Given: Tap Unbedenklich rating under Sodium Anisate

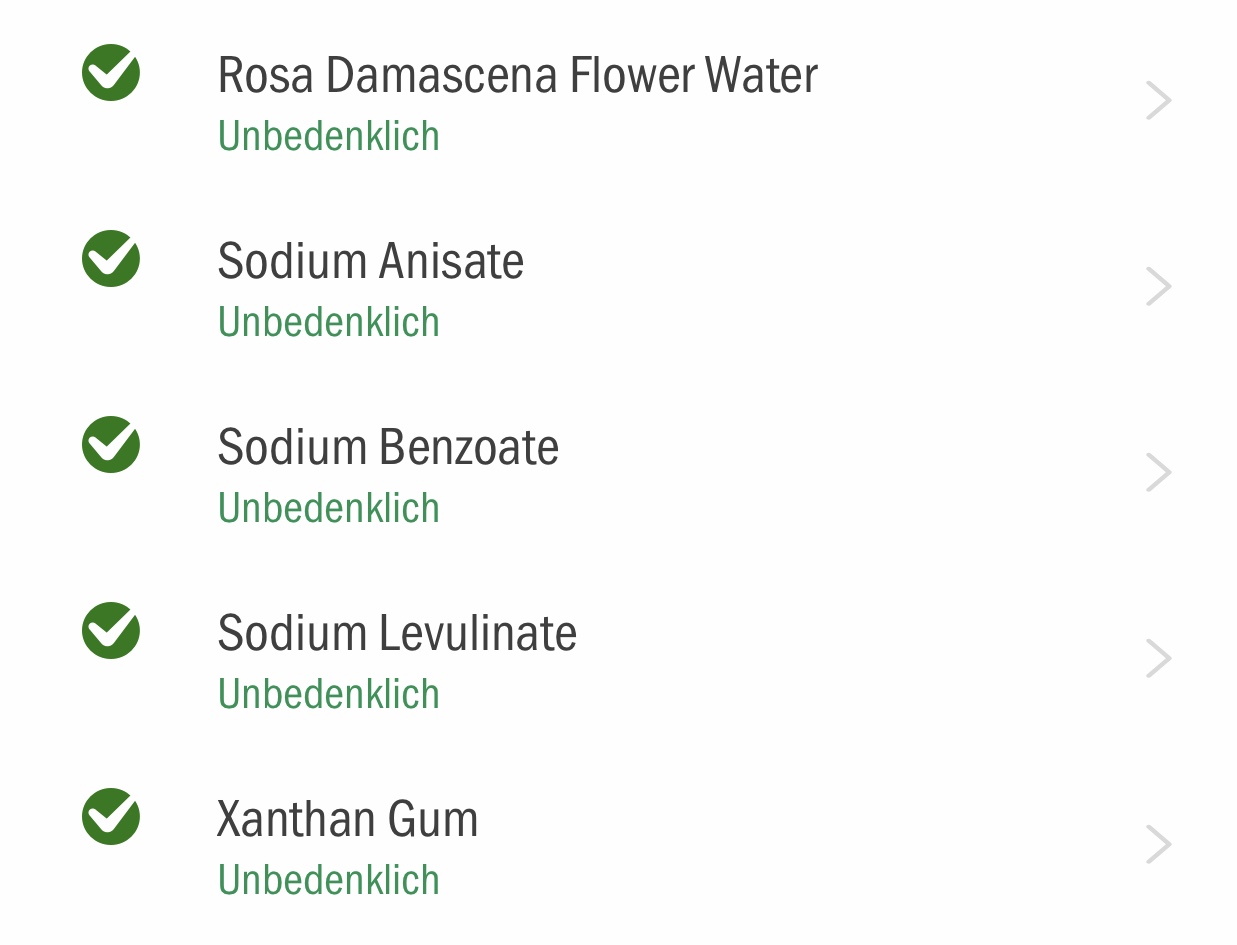Looking at the screenshot, I should (329, 322).
